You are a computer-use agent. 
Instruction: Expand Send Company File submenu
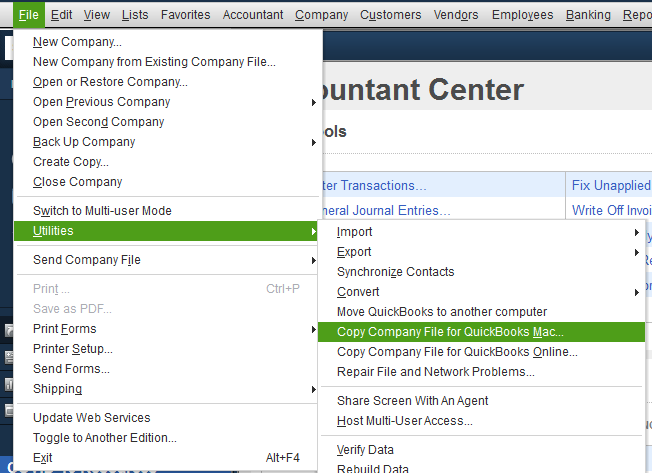pos(166,260)
